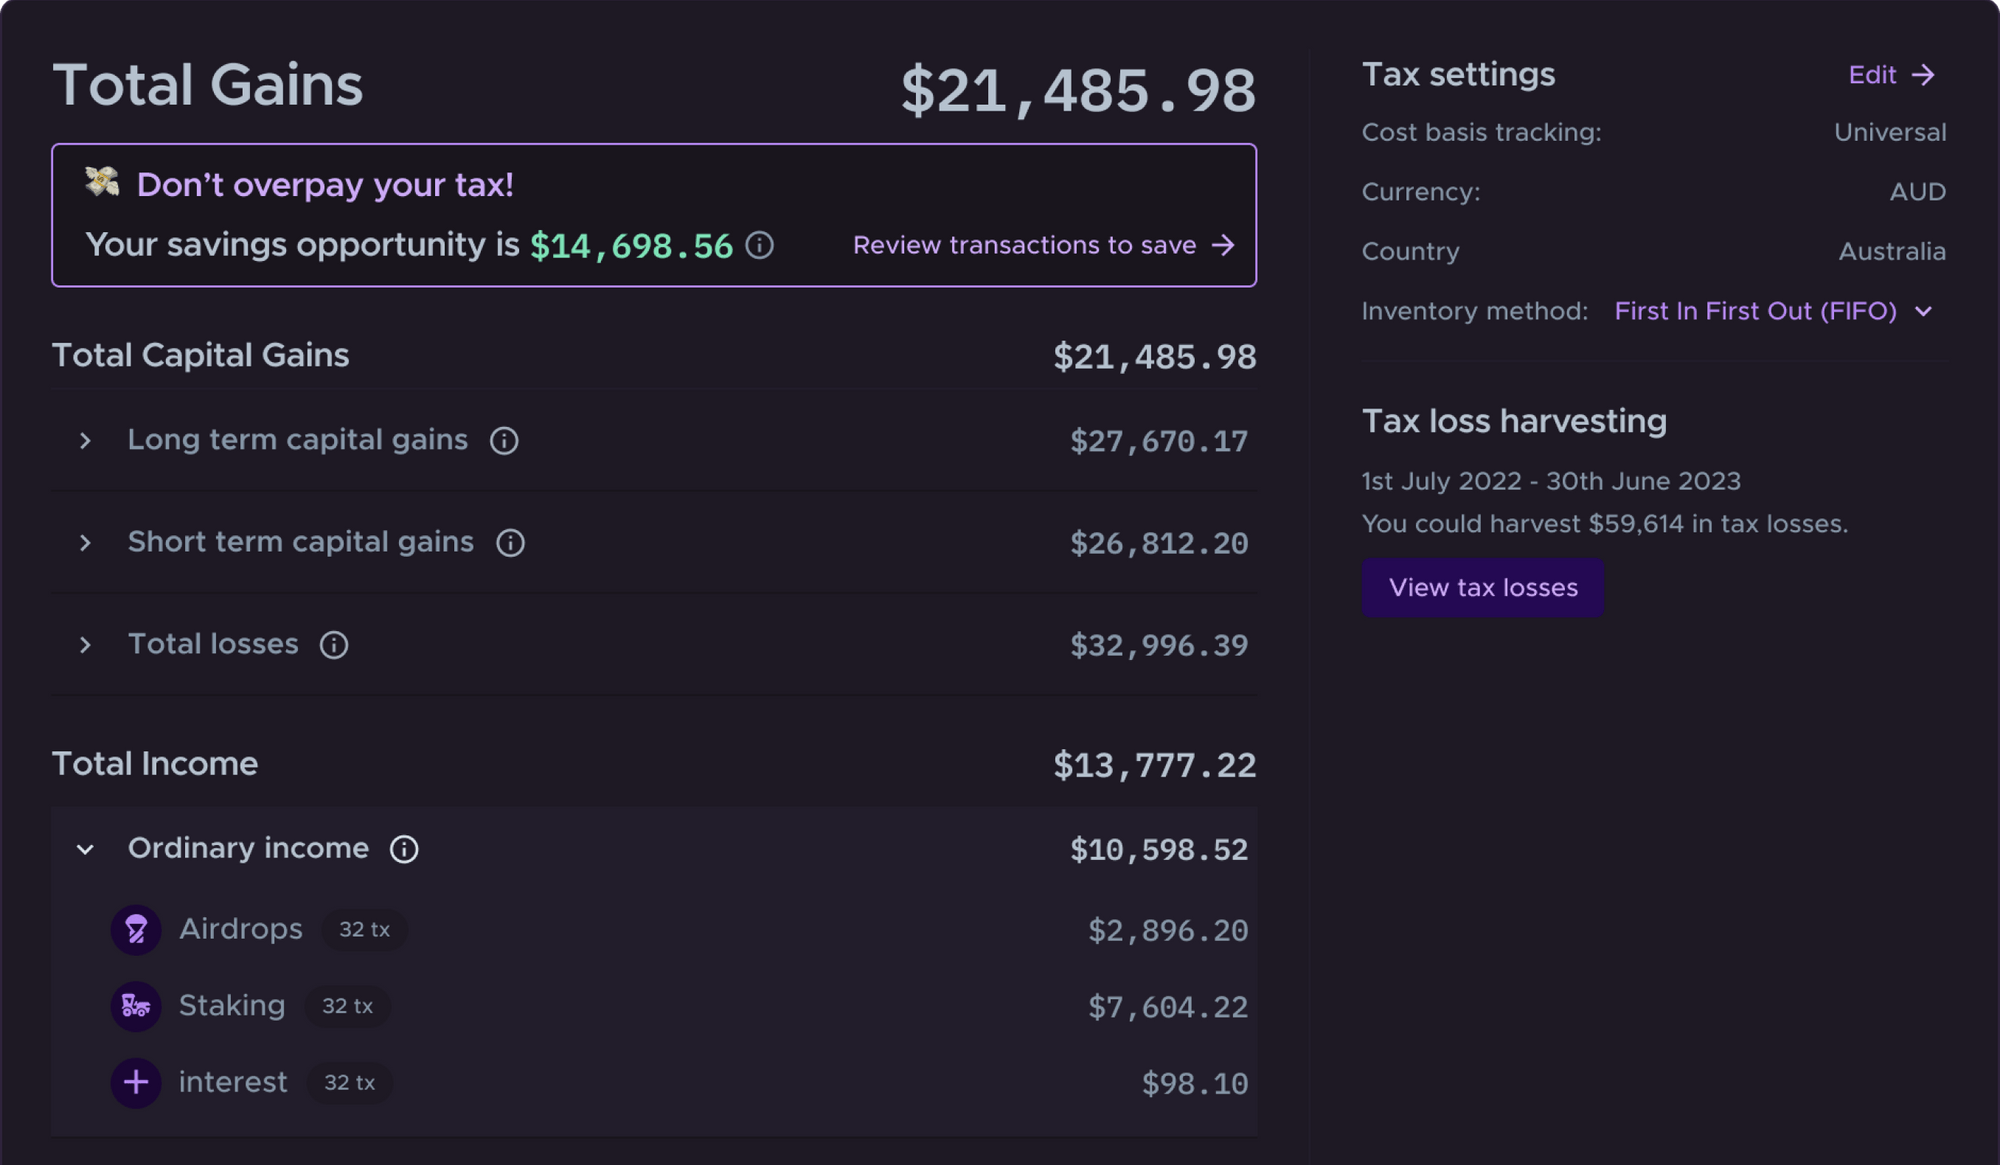Click the arrow icon next to Edit

tap(1923, 75)
